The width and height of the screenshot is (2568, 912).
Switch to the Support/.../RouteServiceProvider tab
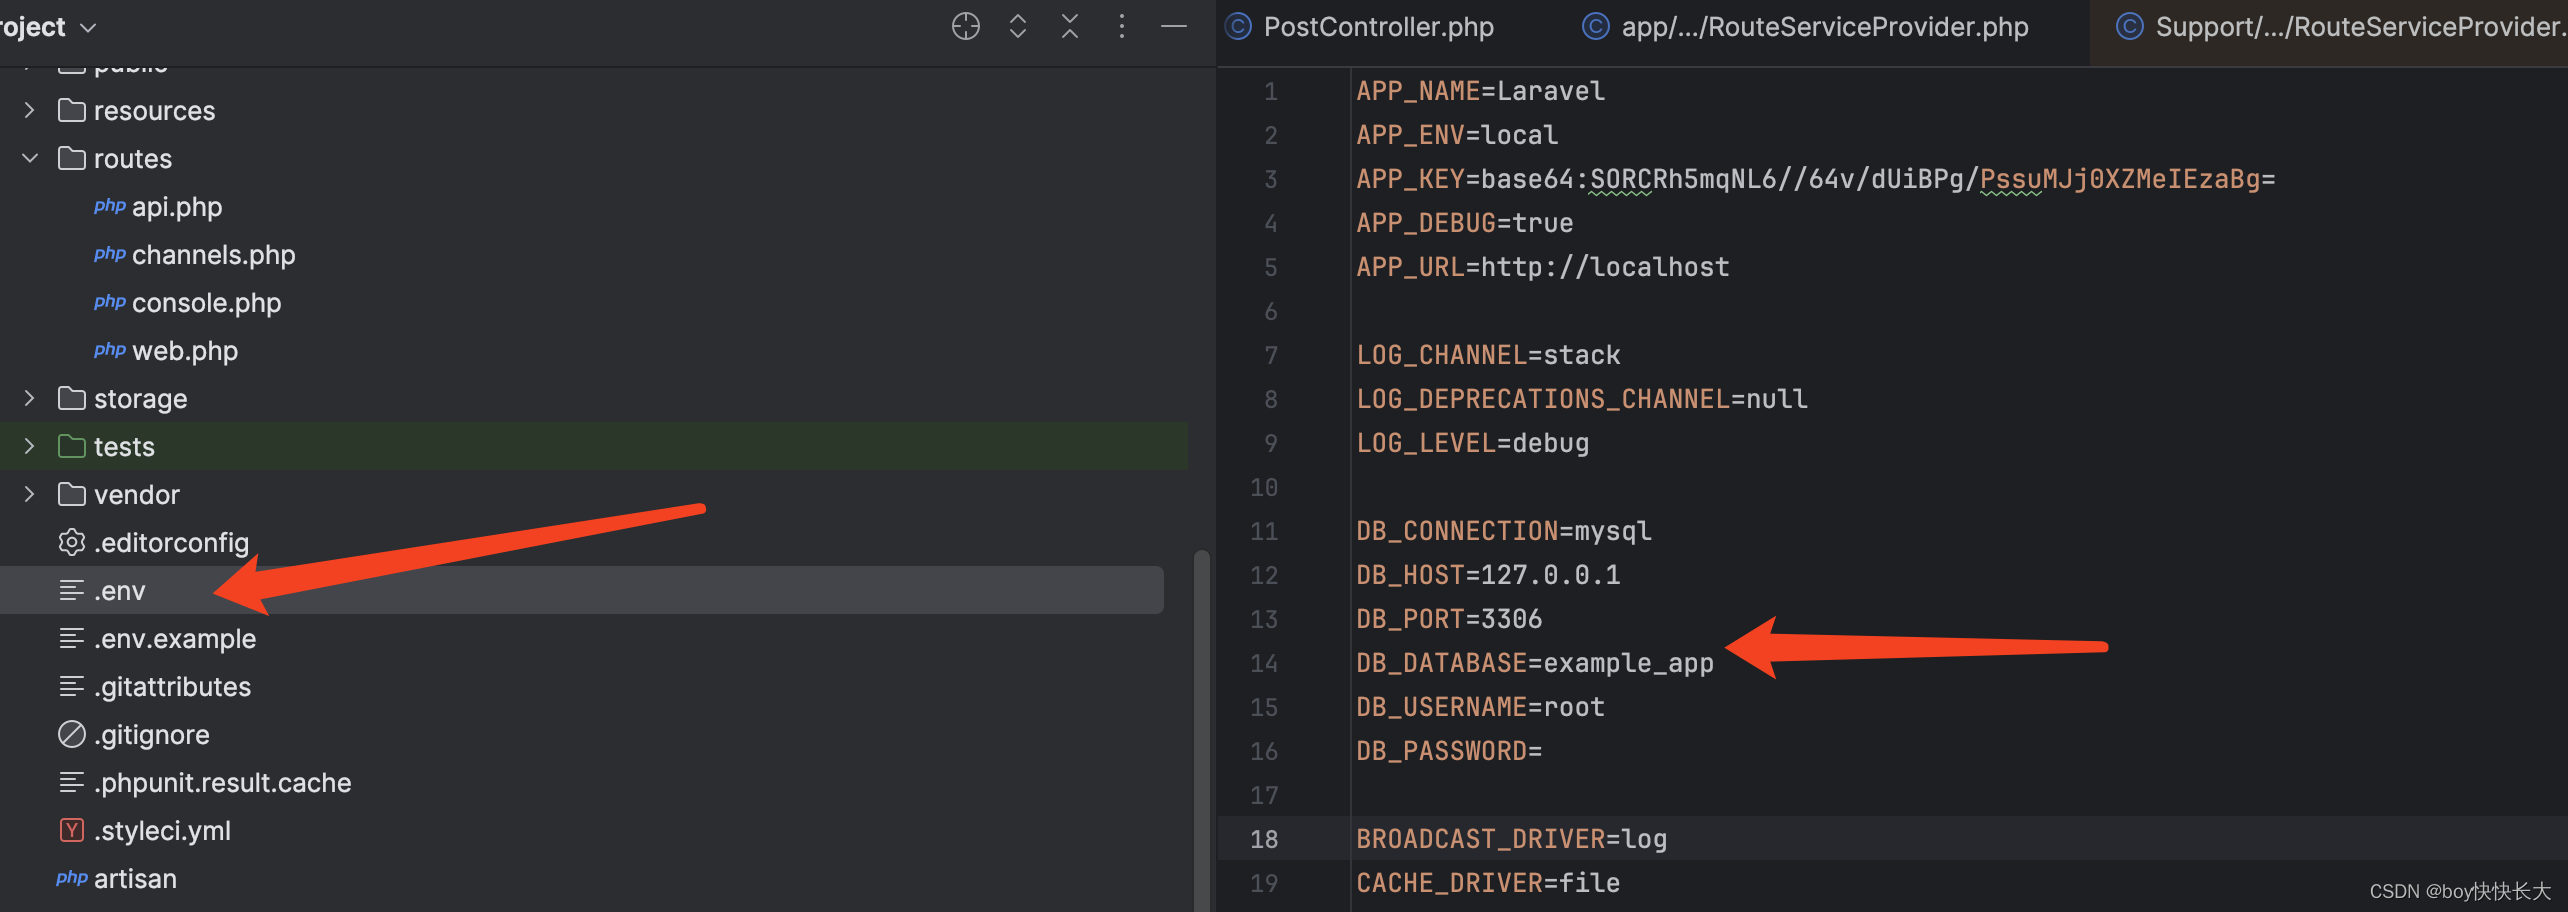(2361, 27)
